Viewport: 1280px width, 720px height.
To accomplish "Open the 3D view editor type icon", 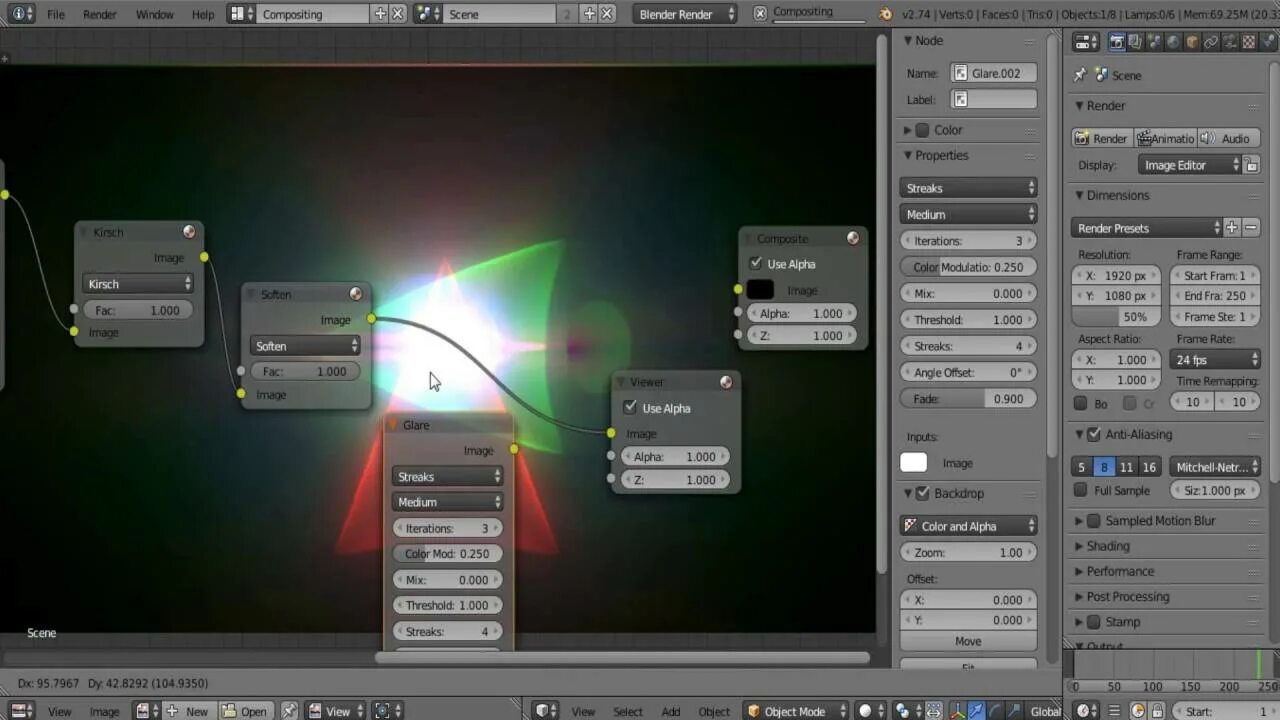I will click(x=545, y=711).
